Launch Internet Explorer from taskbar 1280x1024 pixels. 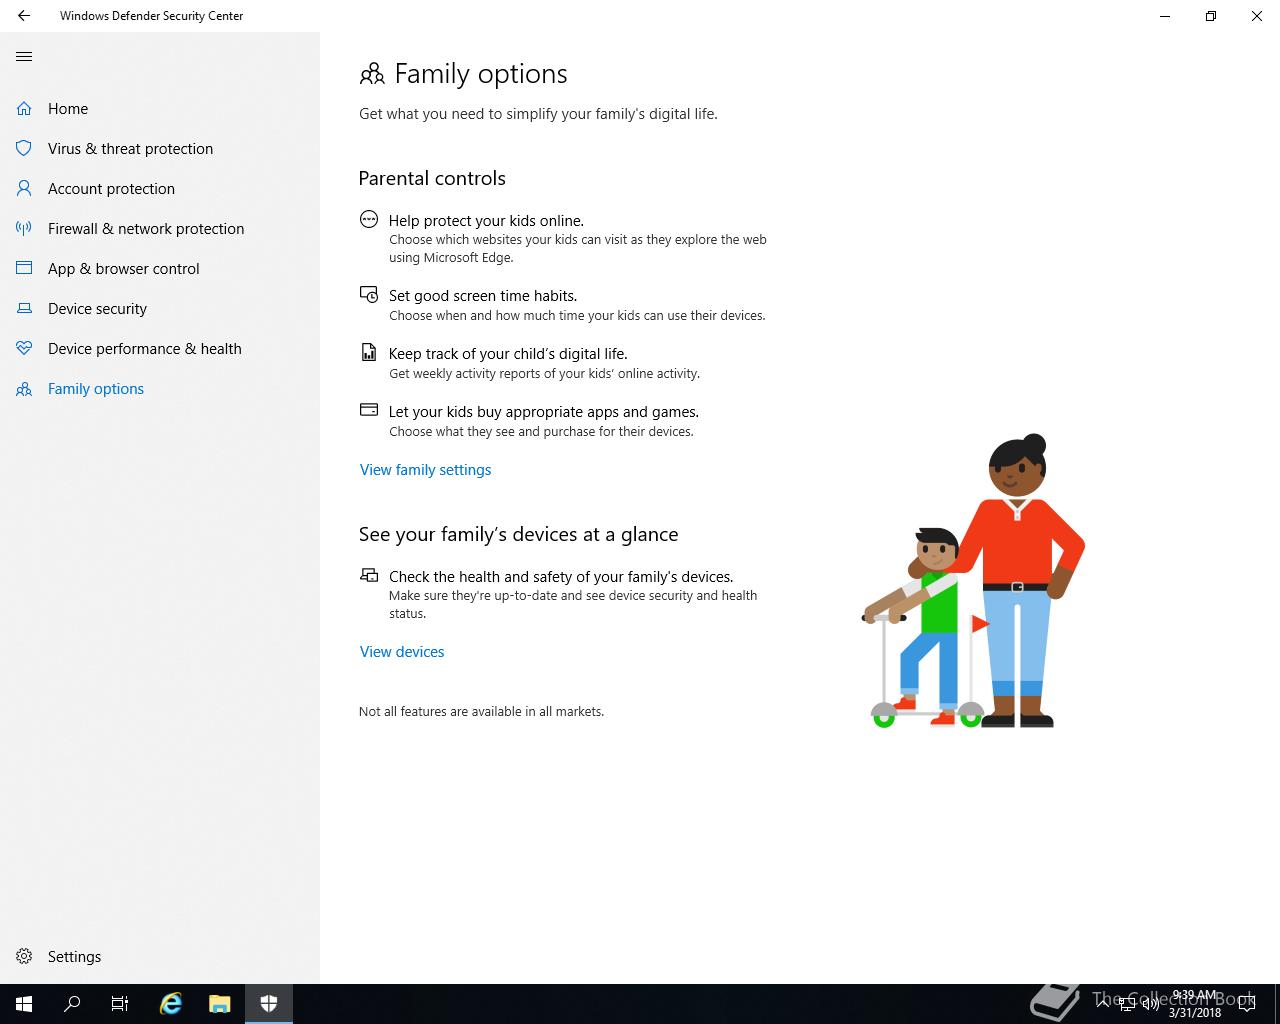171,1004
